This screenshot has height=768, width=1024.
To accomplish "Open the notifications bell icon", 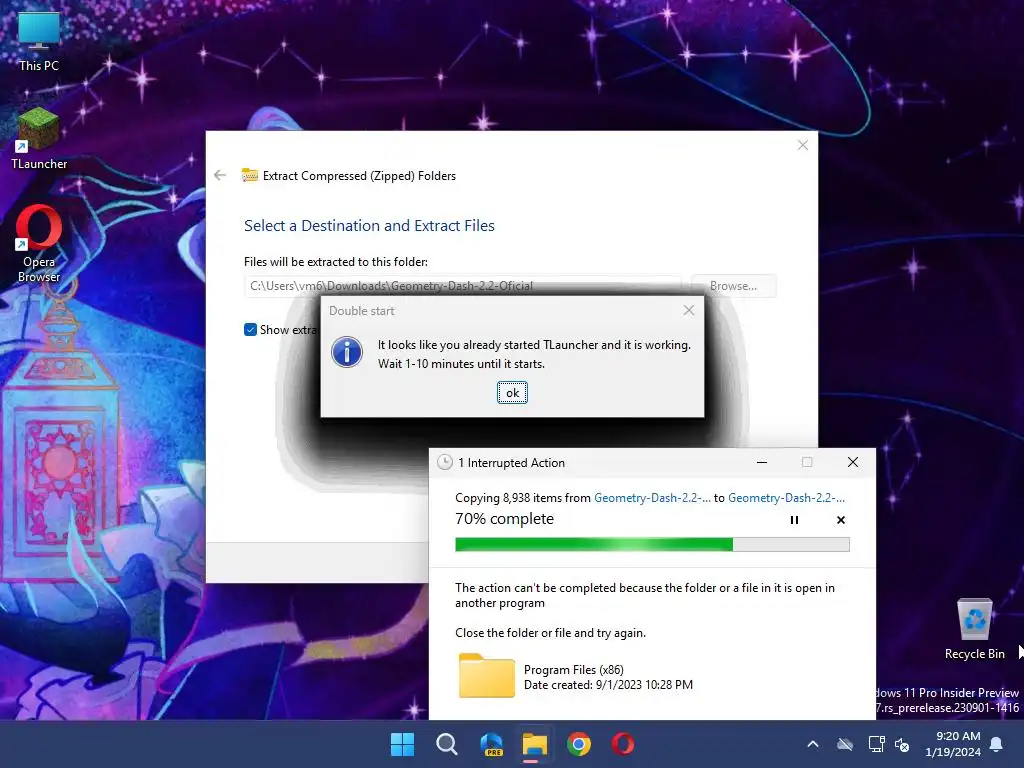I will point(997,744).
